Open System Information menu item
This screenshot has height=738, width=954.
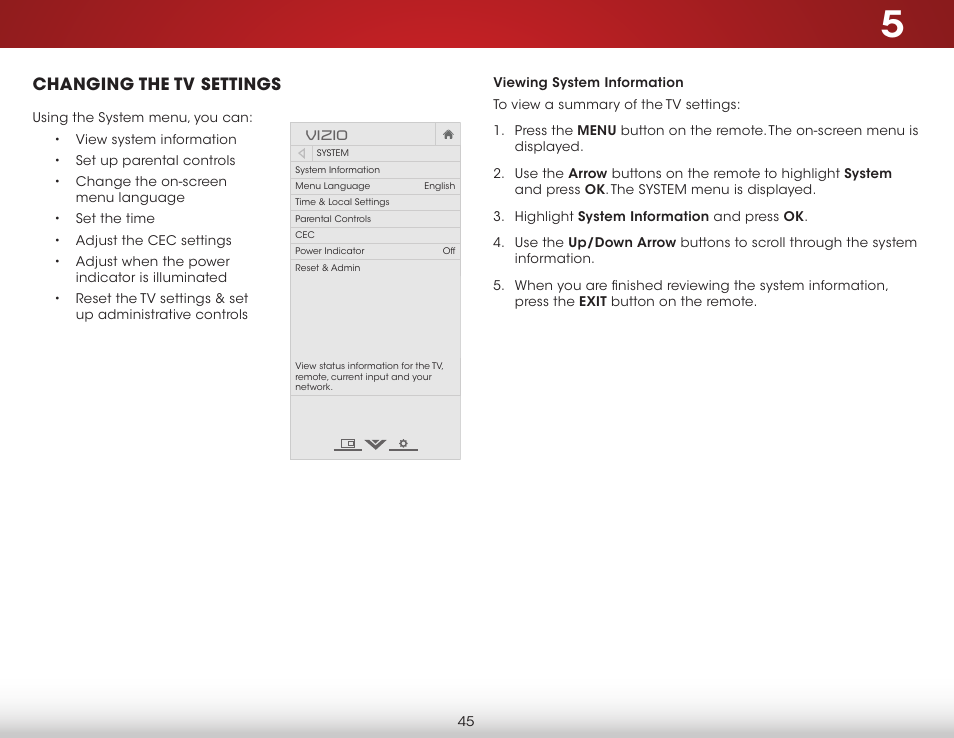[375, 170]
